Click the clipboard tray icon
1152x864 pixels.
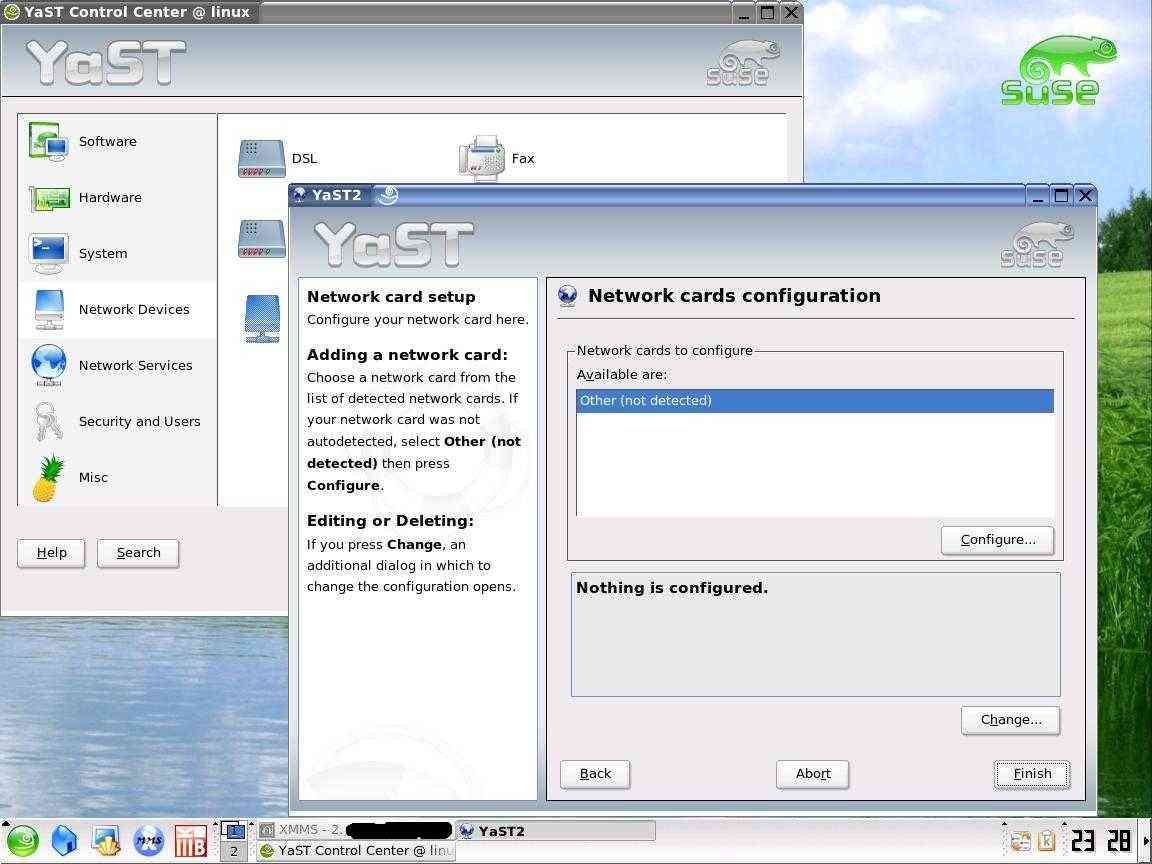tap(1020, 841)
